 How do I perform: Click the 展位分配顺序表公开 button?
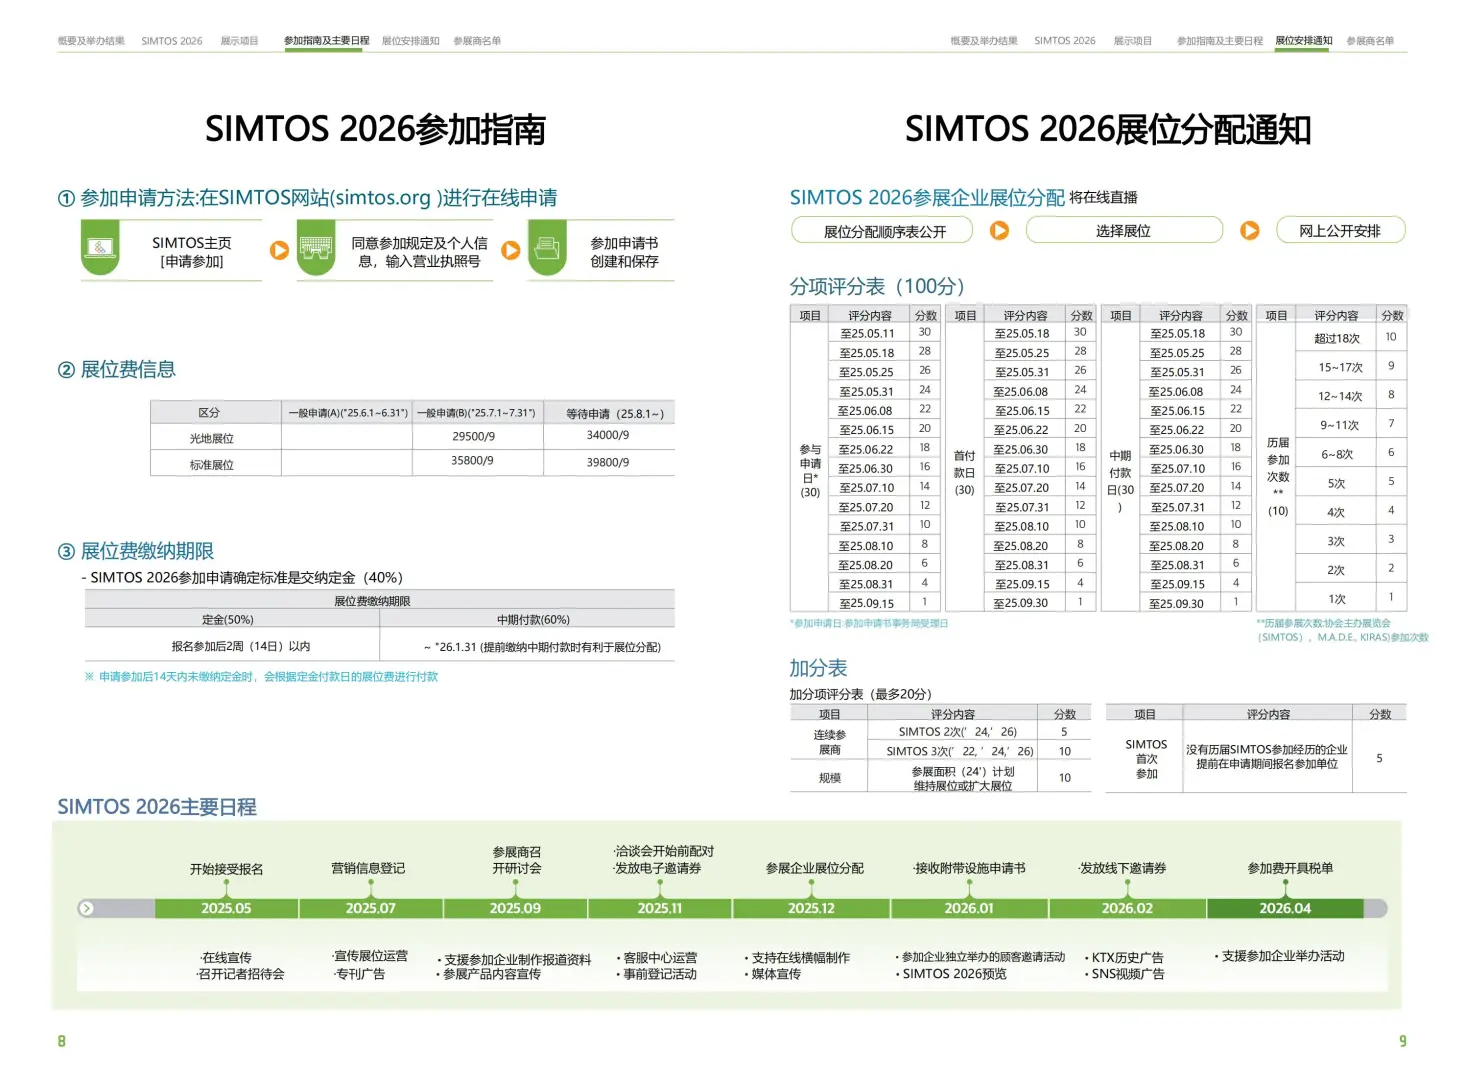pyautogui.click(x=881, y=229)
